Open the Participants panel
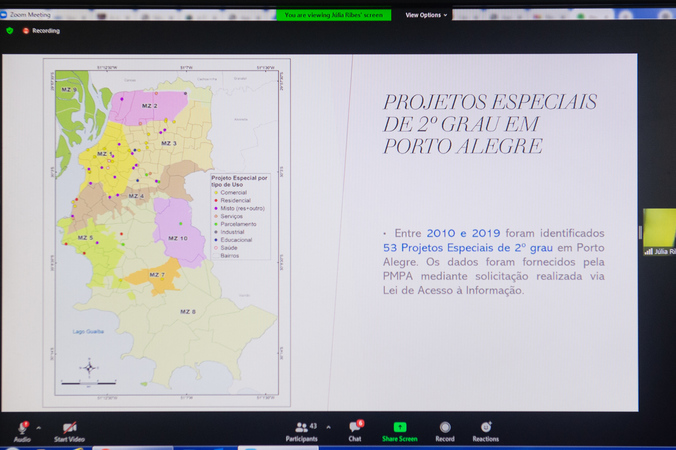Screen dimensions: 676x450 coord(301,432)
